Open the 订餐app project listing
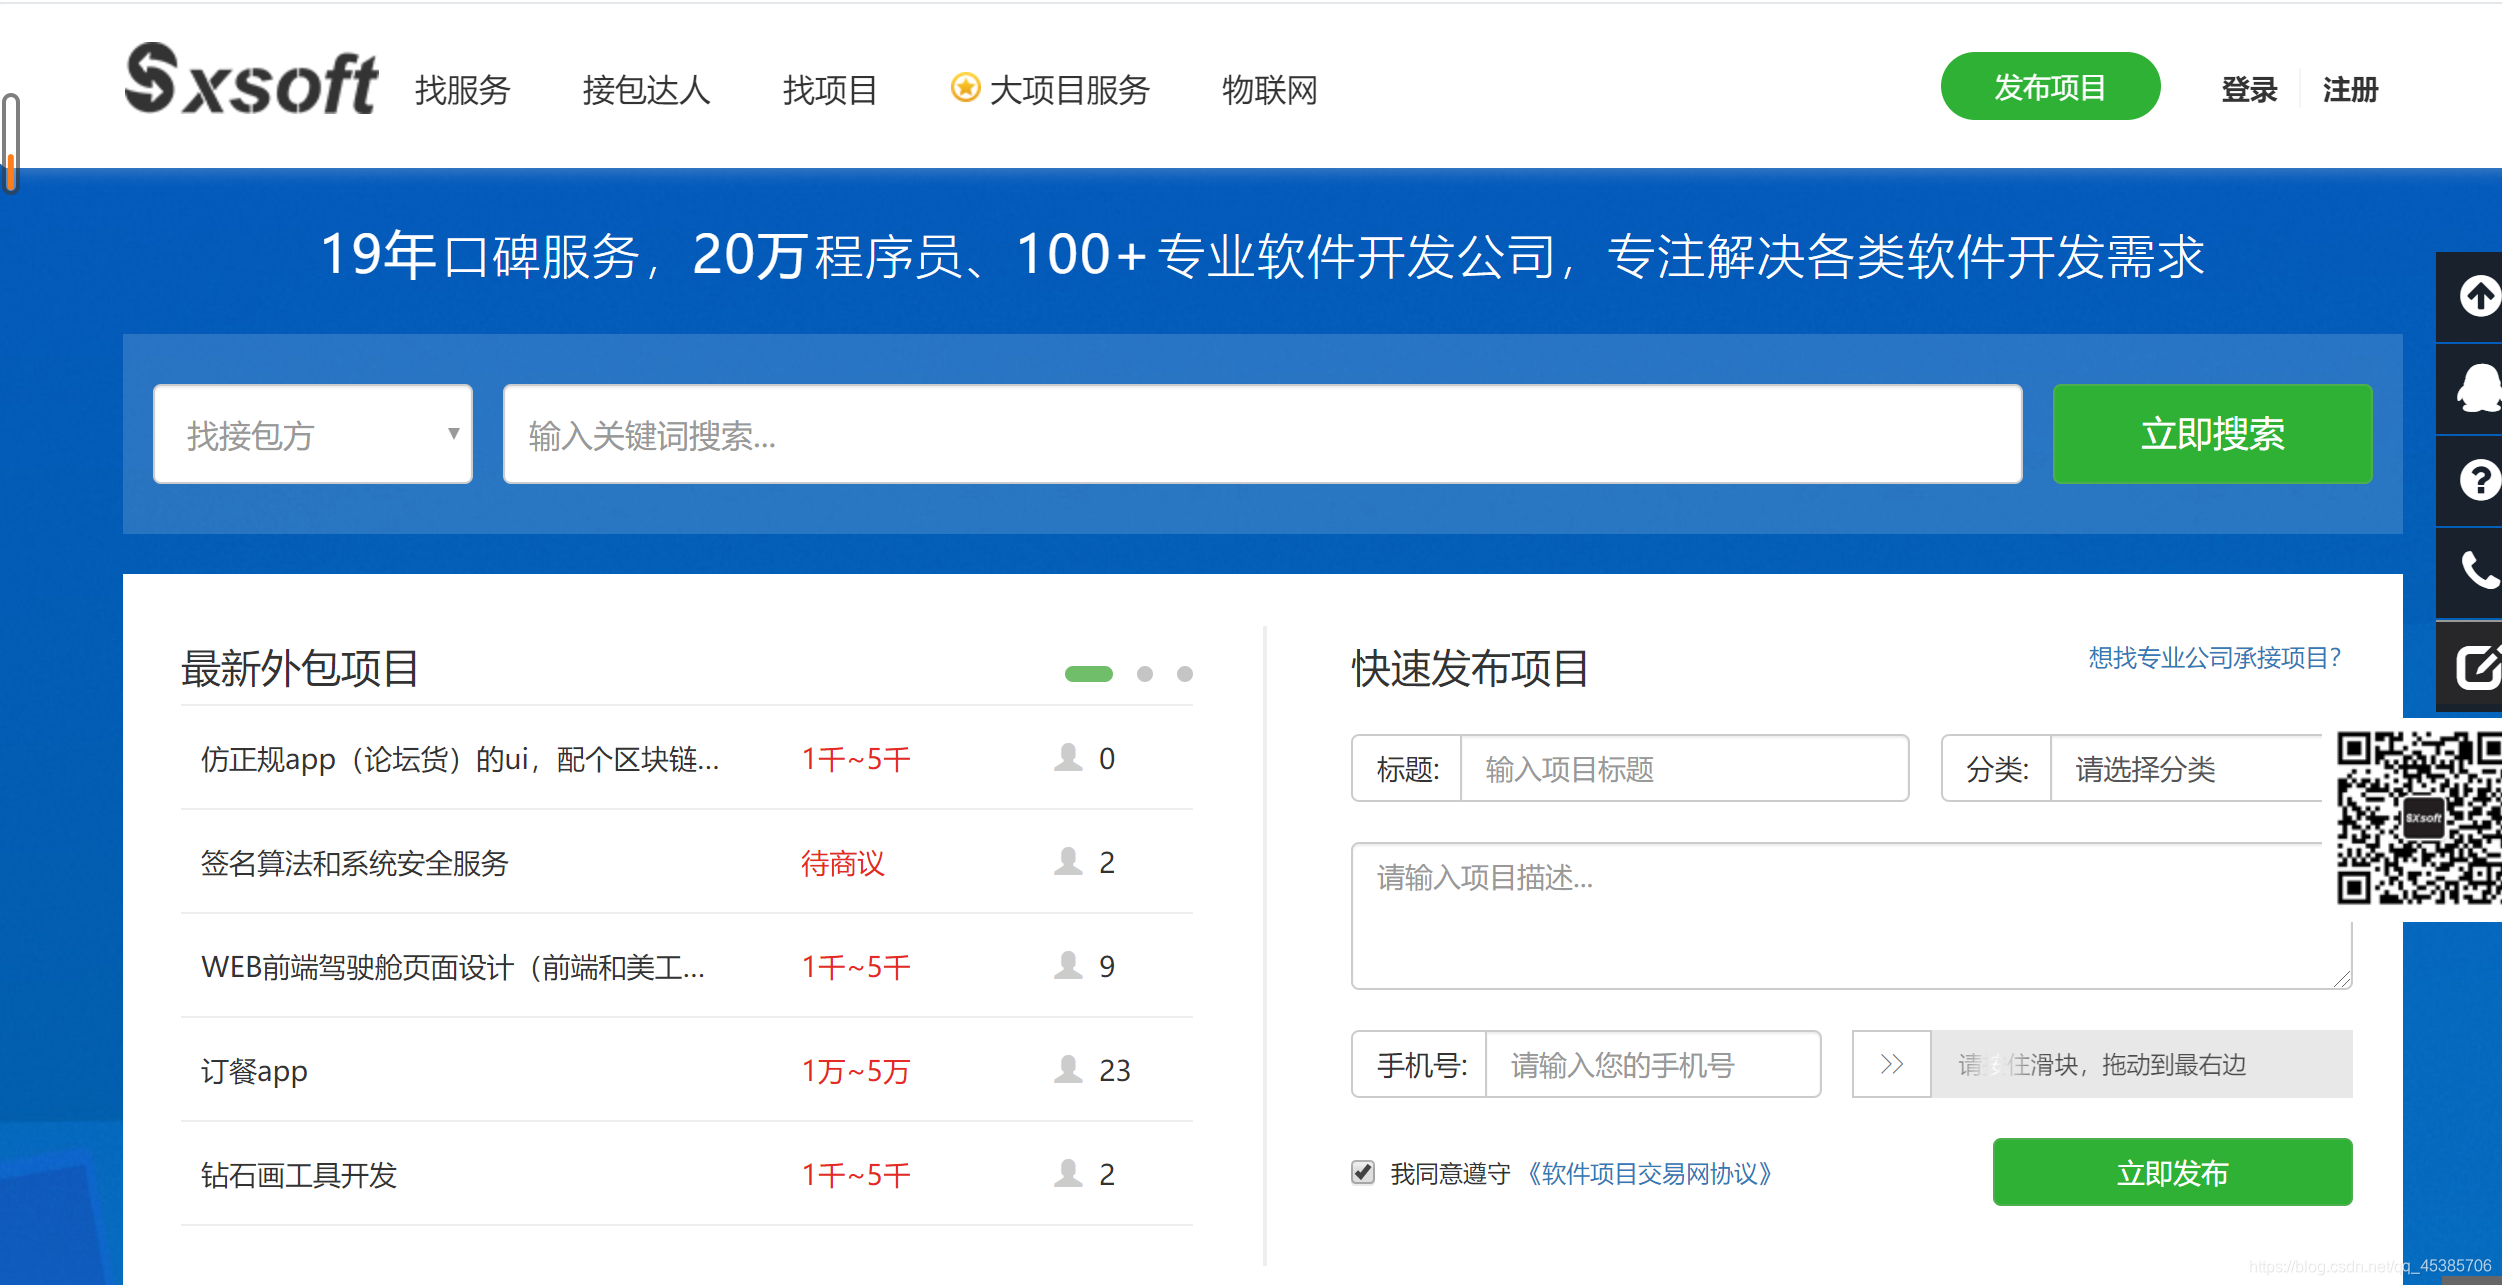This screenshot has height=1285, width=2502. coord(255,1071)
